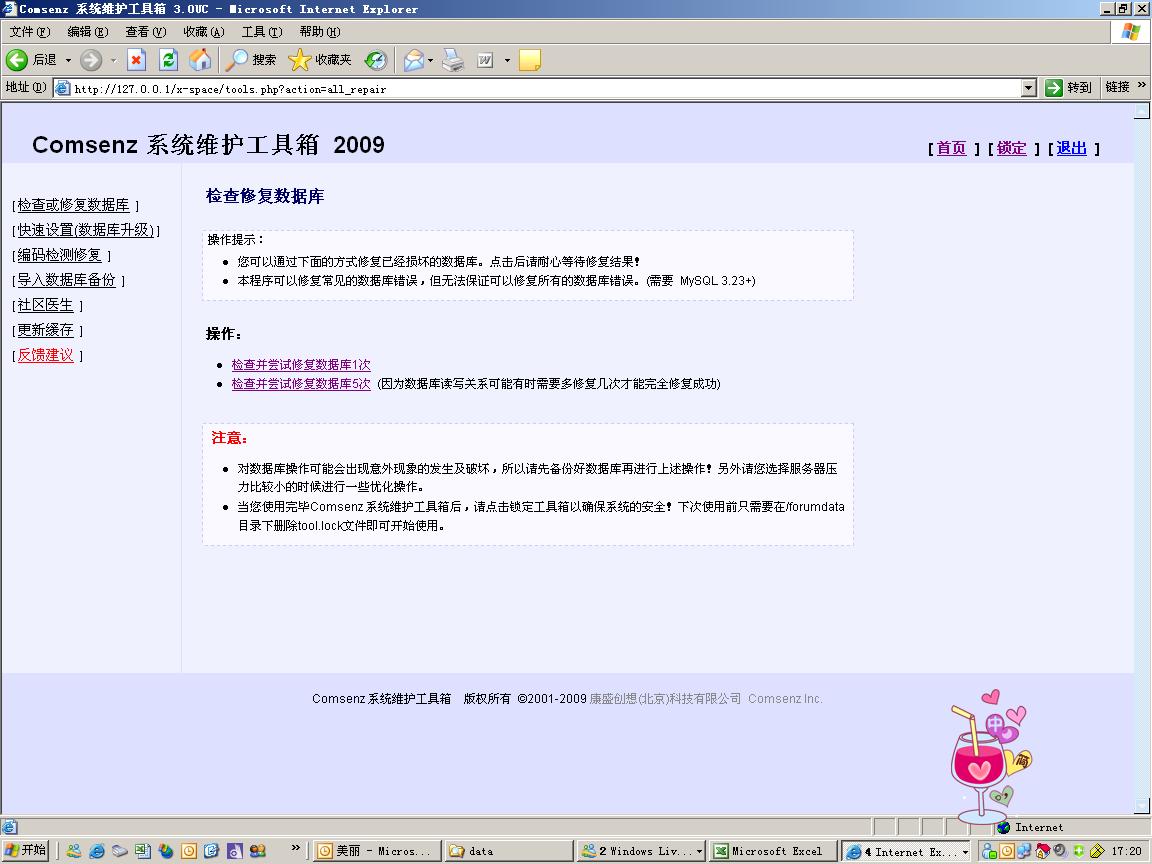This screenshot has height=864, width=1152.
Task: Open the 收藏(A) menu
Action: [x=204, y=32]
